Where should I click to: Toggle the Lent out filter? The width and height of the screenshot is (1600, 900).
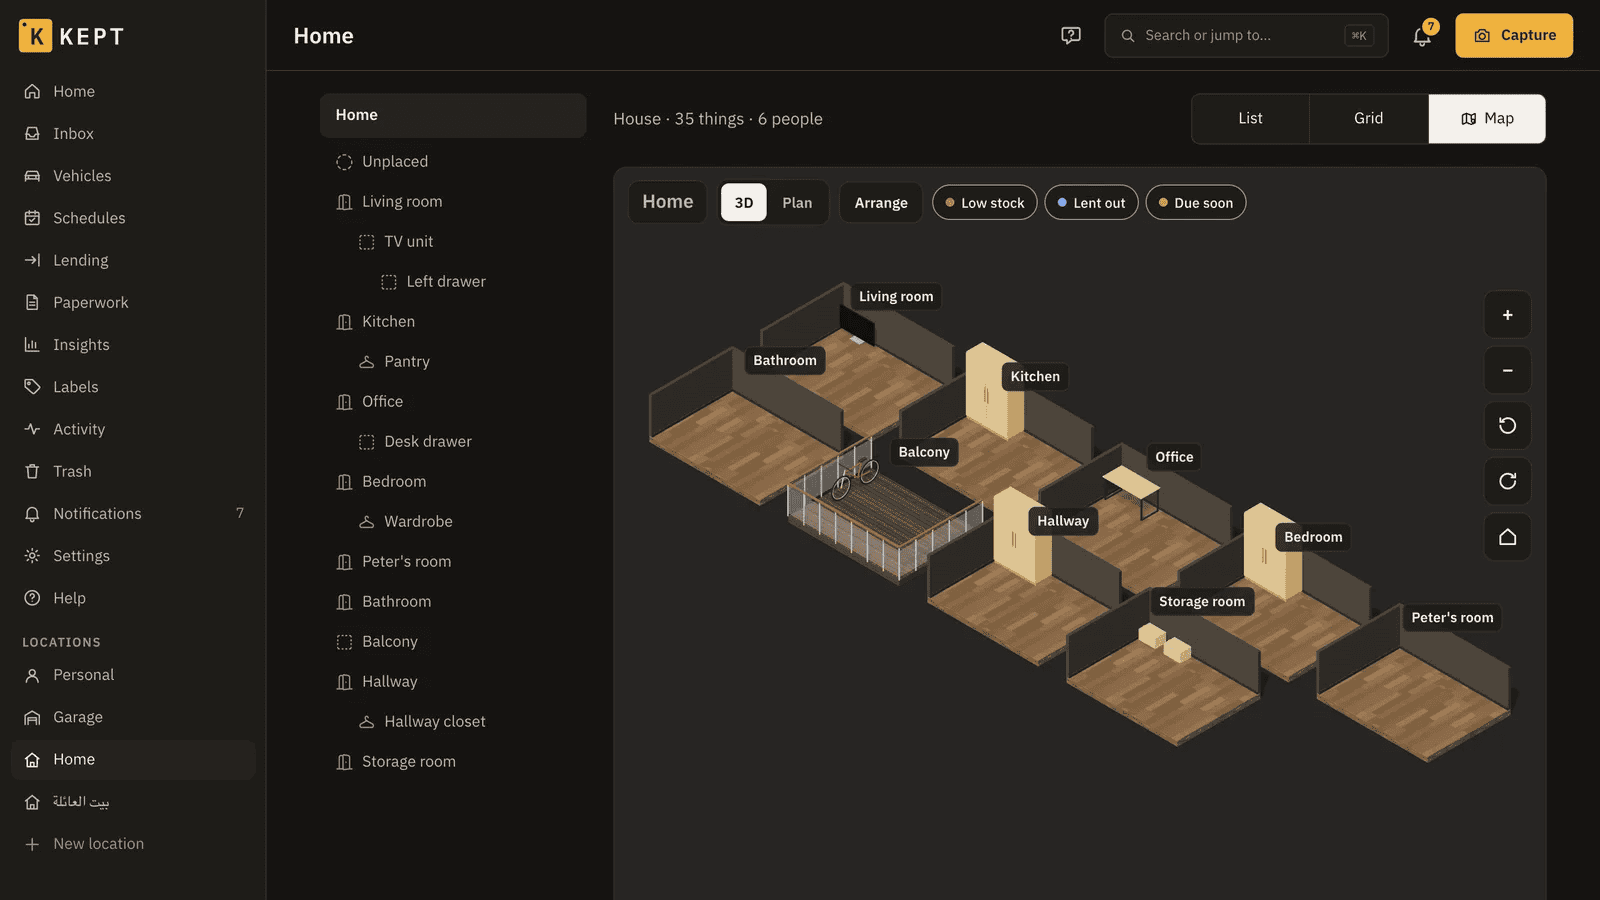1091,203
